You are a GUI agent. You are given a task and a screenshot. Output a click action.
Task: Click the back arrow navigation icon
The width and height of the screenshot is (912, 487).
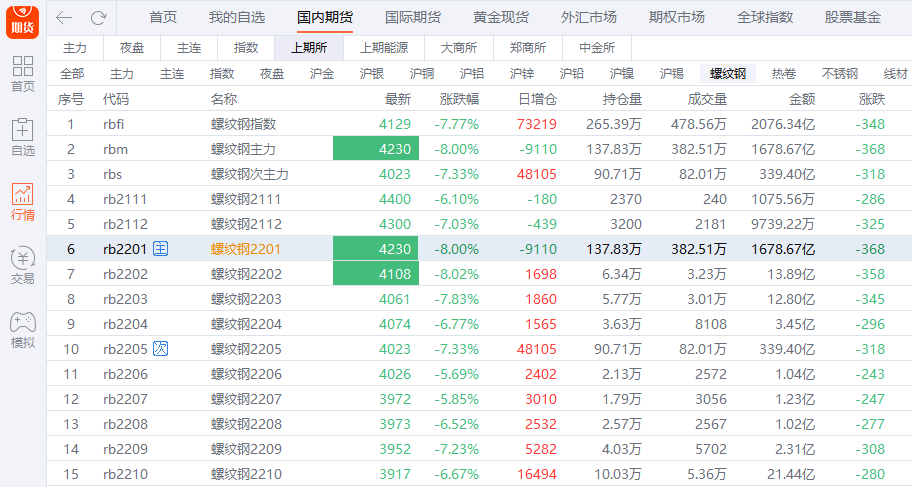tap(64, 18)
